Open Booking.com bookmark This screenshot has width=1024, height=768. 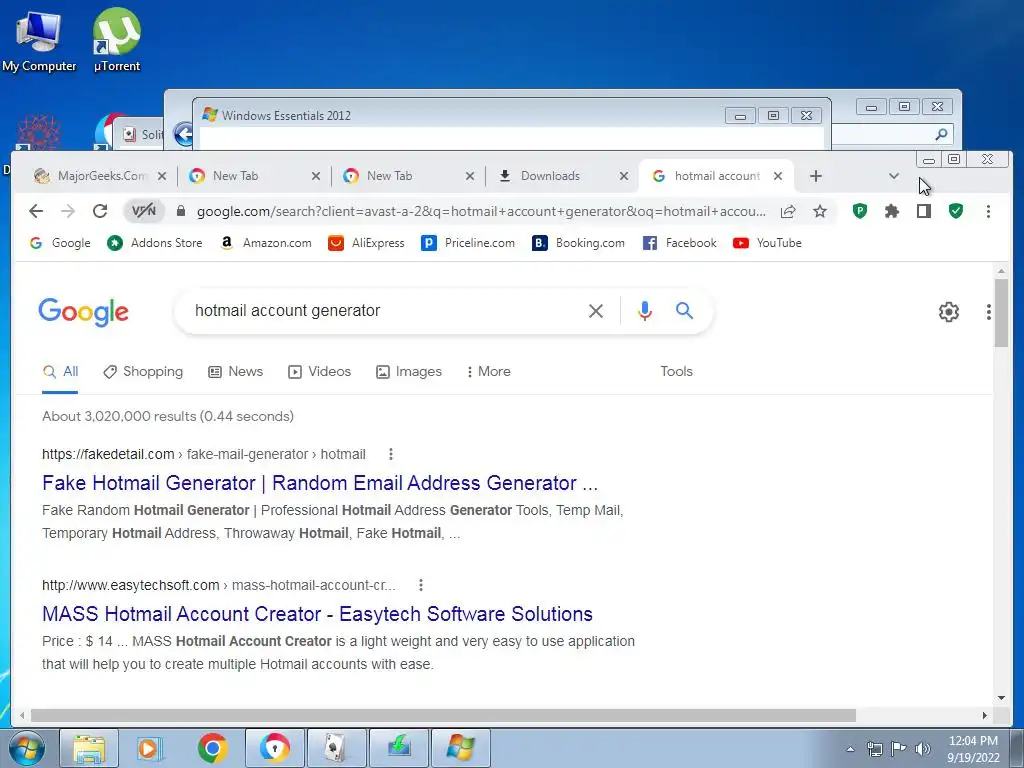(579, 243)
